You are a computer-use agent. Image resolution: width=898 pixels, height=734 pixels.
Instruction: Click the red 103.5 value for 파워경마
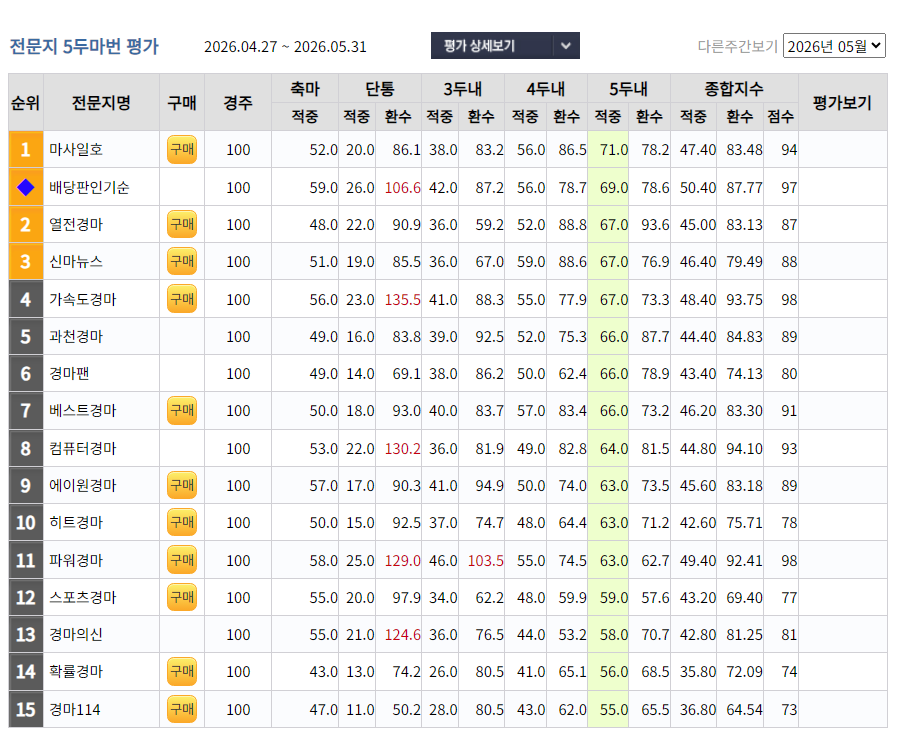point(486,561)
